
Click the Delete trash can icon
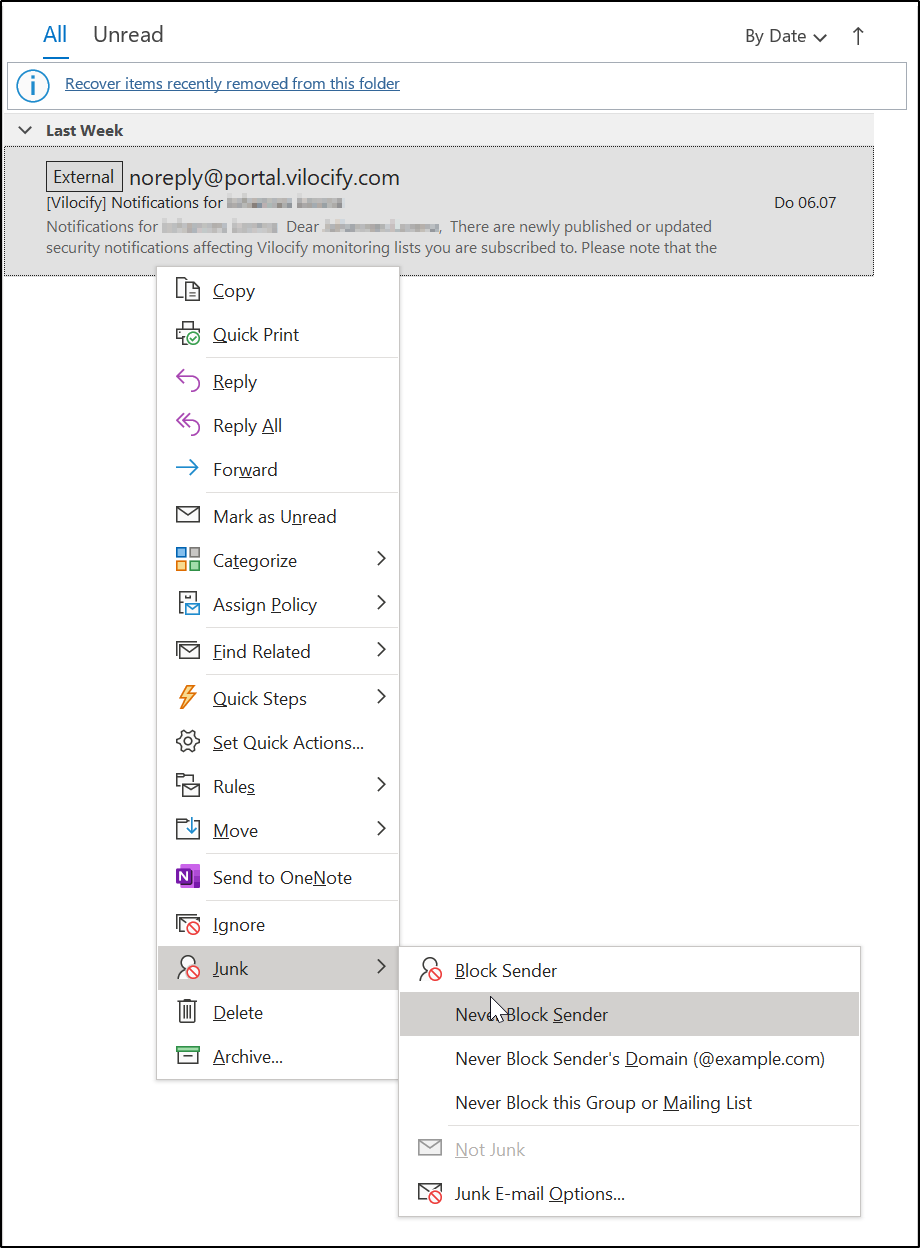point(188,1012)
